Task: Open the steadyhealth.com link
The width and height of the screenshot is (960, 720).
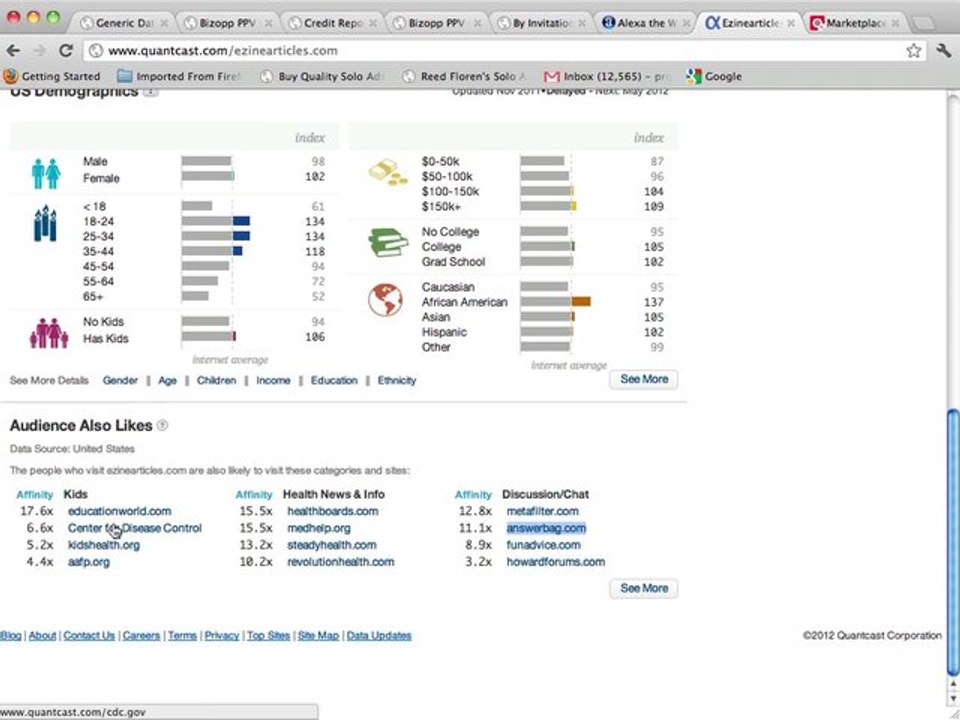Action: (x=331, y=545)
